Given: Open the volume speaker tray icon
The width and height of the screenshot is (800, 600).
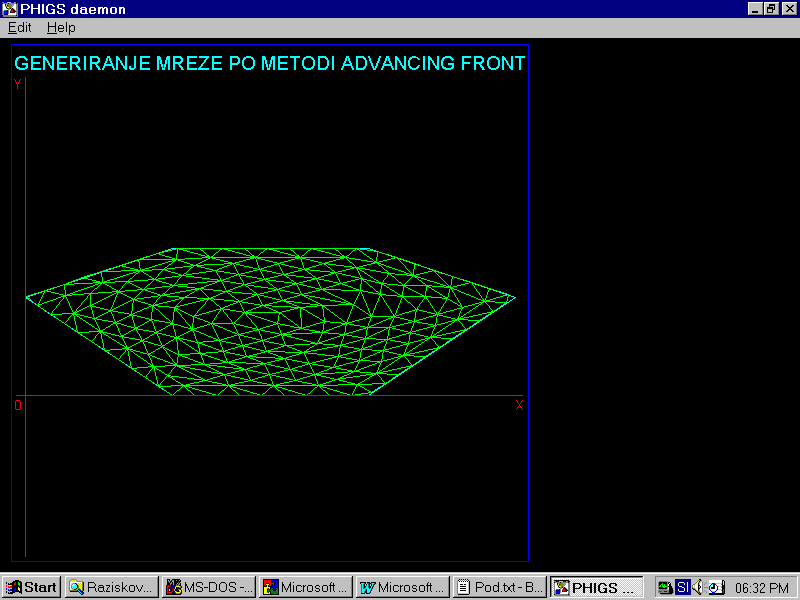Looking at the screenshot, I should pos(698,587).
